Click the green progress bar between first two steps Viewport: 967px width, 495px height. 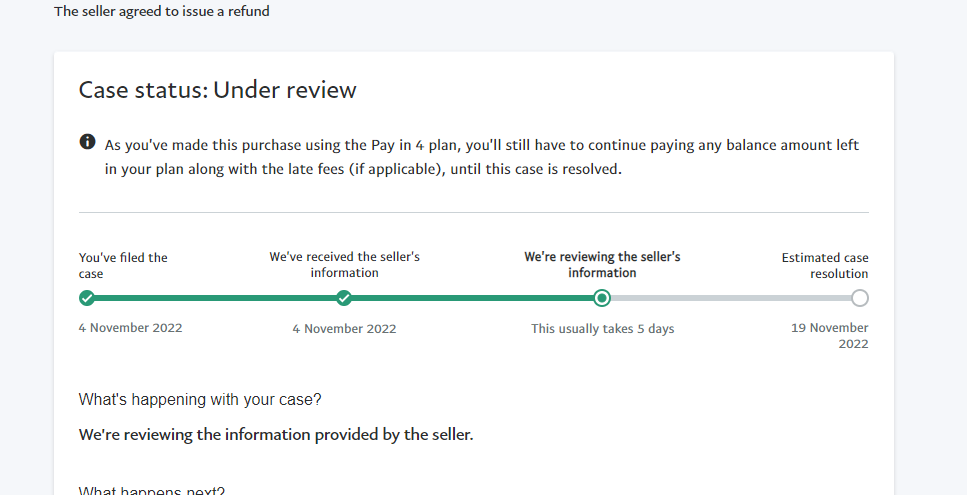[215, 298]
